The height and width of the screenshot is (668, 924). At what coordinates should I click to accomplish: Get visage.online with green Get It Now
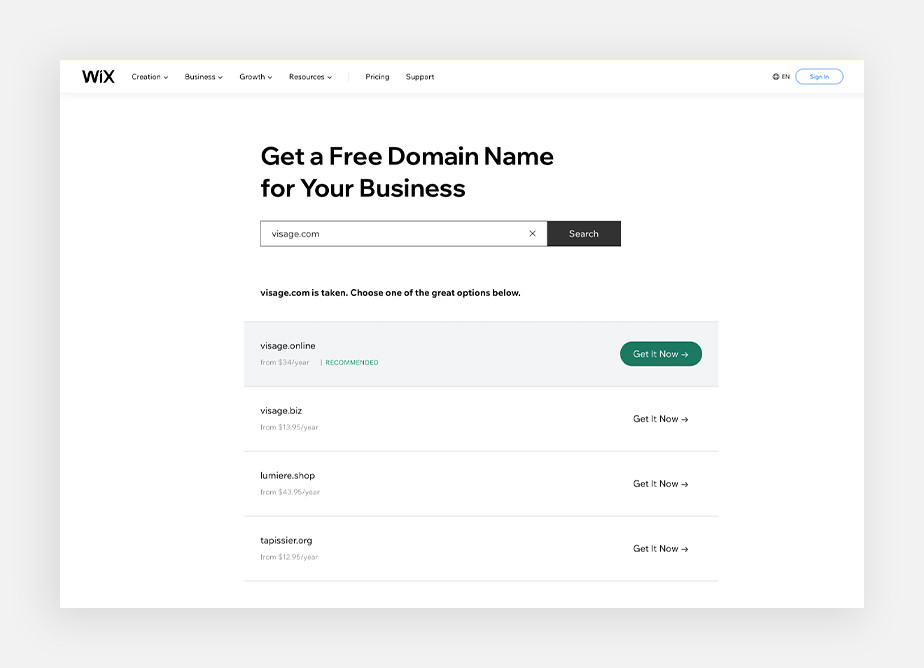(661, 354)
